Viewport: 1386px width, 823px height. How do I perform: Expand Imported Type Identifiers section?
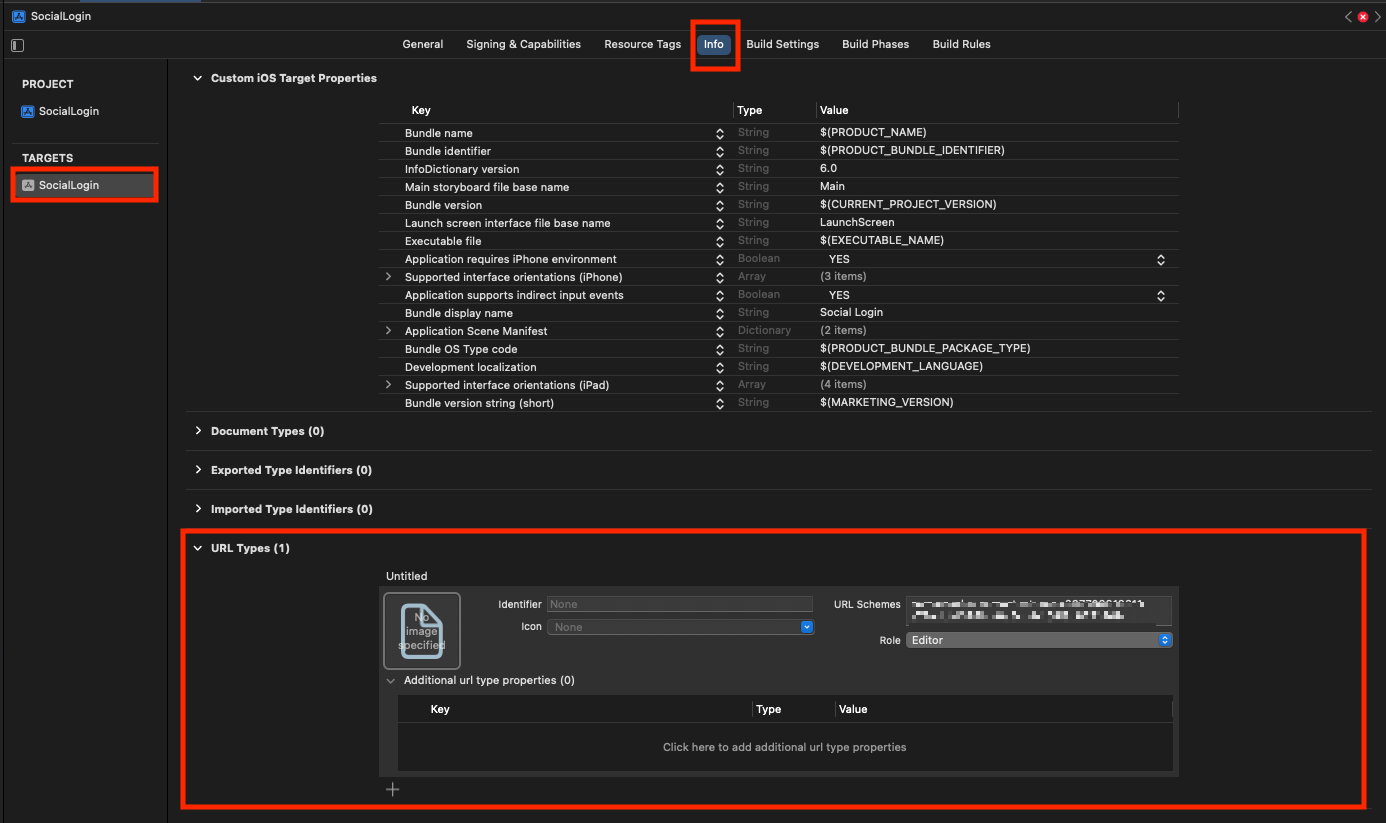point(197,509)
